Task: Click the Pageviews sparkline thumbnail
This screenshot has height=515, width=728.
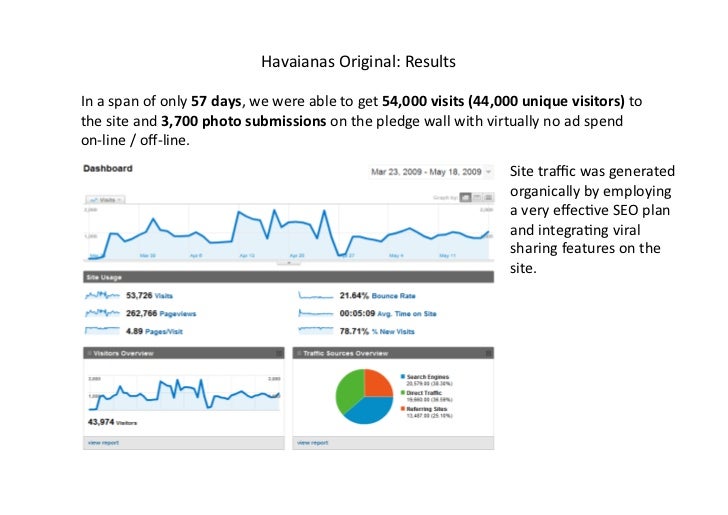Action: [x=102, y=313]
